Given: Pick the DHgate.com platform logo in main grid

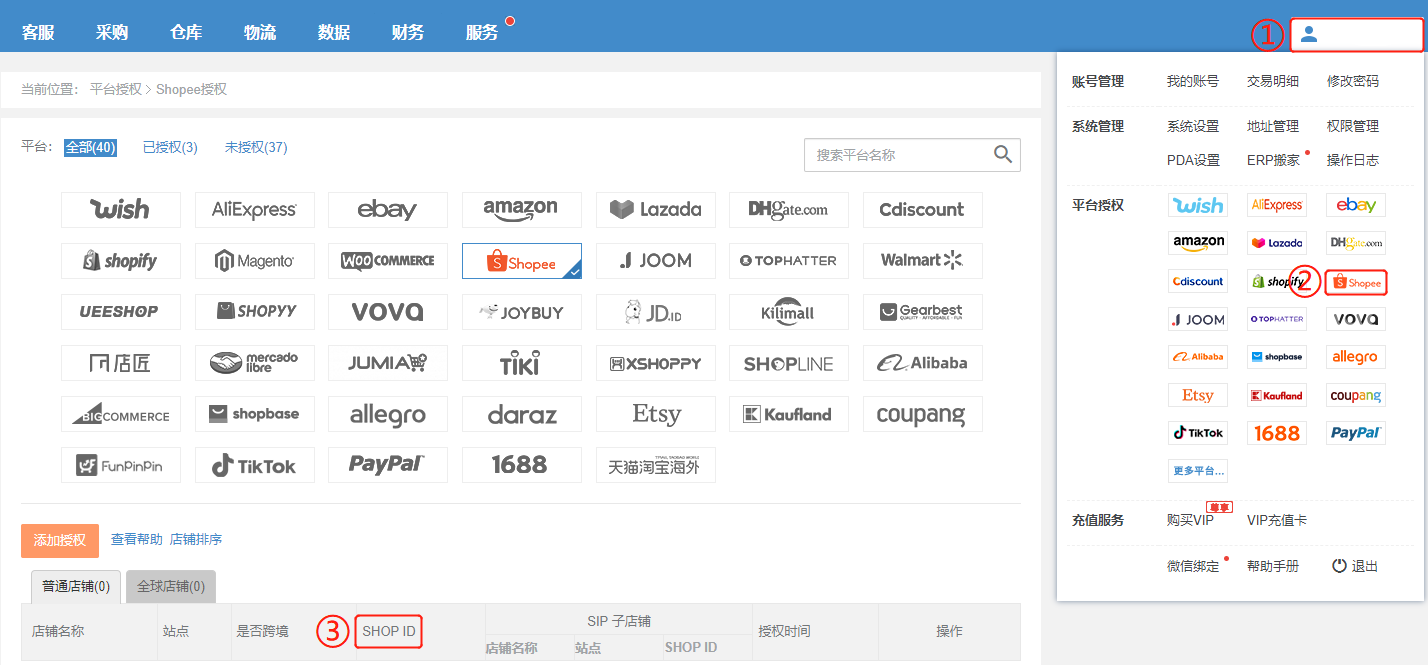Looking at the screenshot, I should 789,210.
